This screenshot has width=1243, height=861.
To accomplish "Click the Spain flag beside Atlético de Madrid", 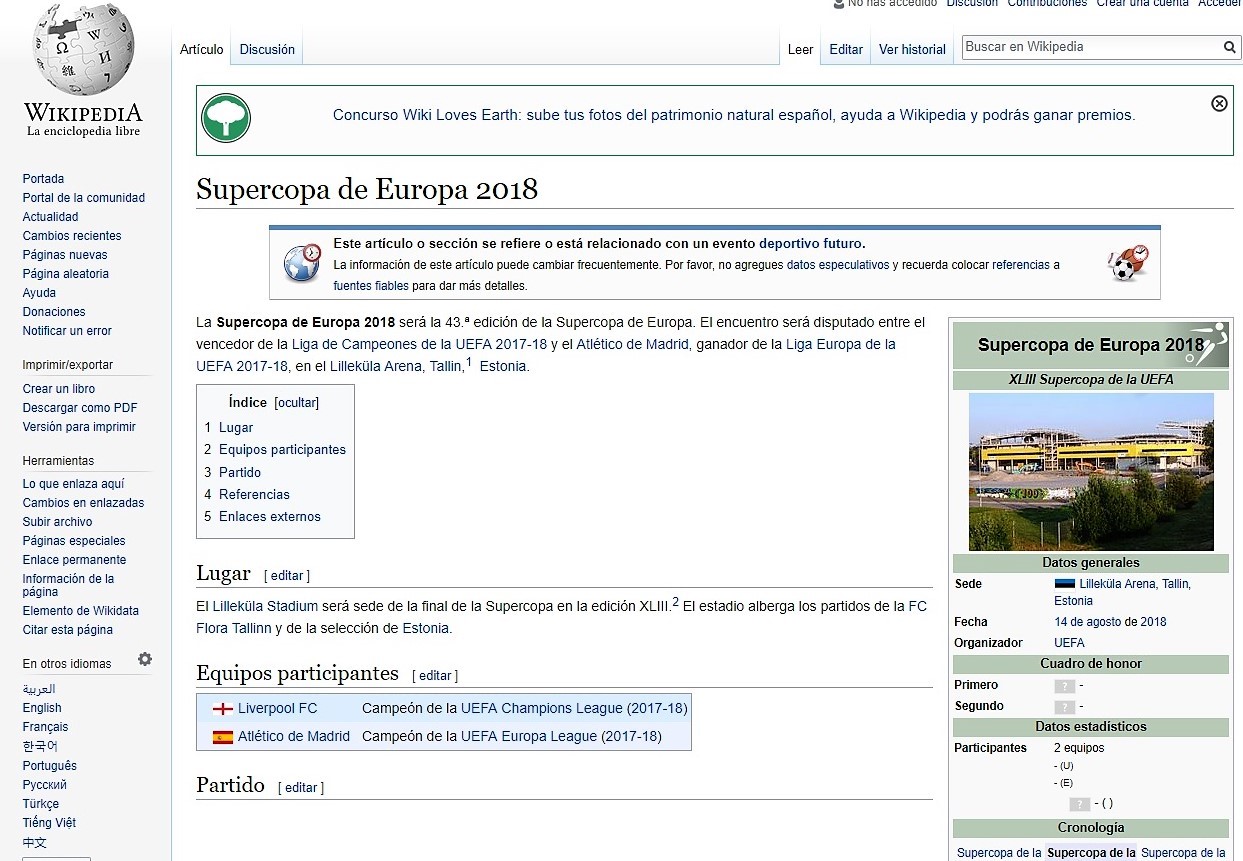I will coord(223,737).
